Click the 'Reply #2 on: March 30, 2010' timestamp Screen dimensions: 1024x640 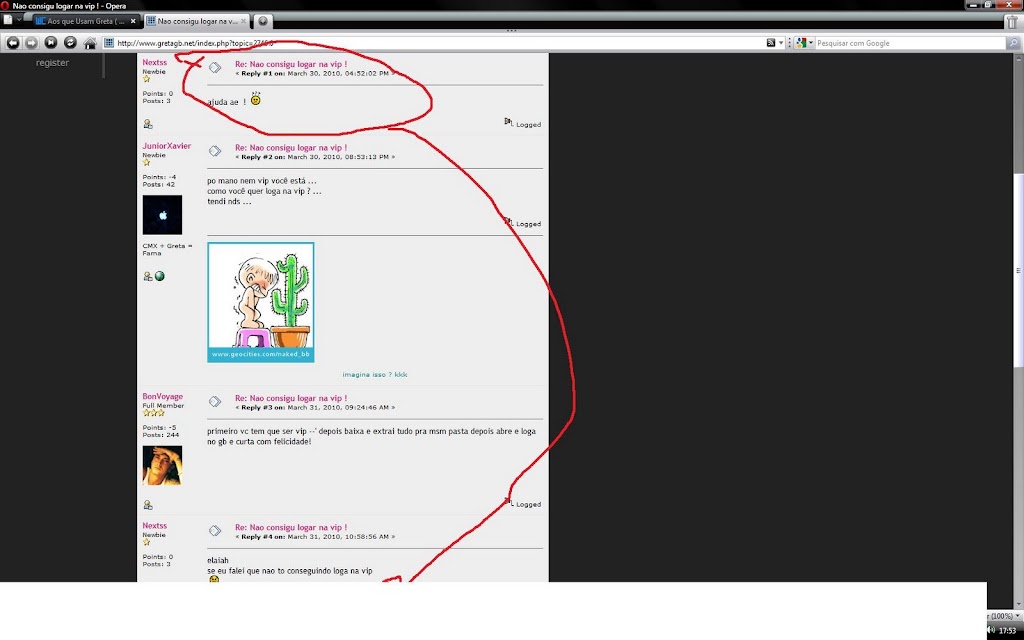[x=315, y=157]
